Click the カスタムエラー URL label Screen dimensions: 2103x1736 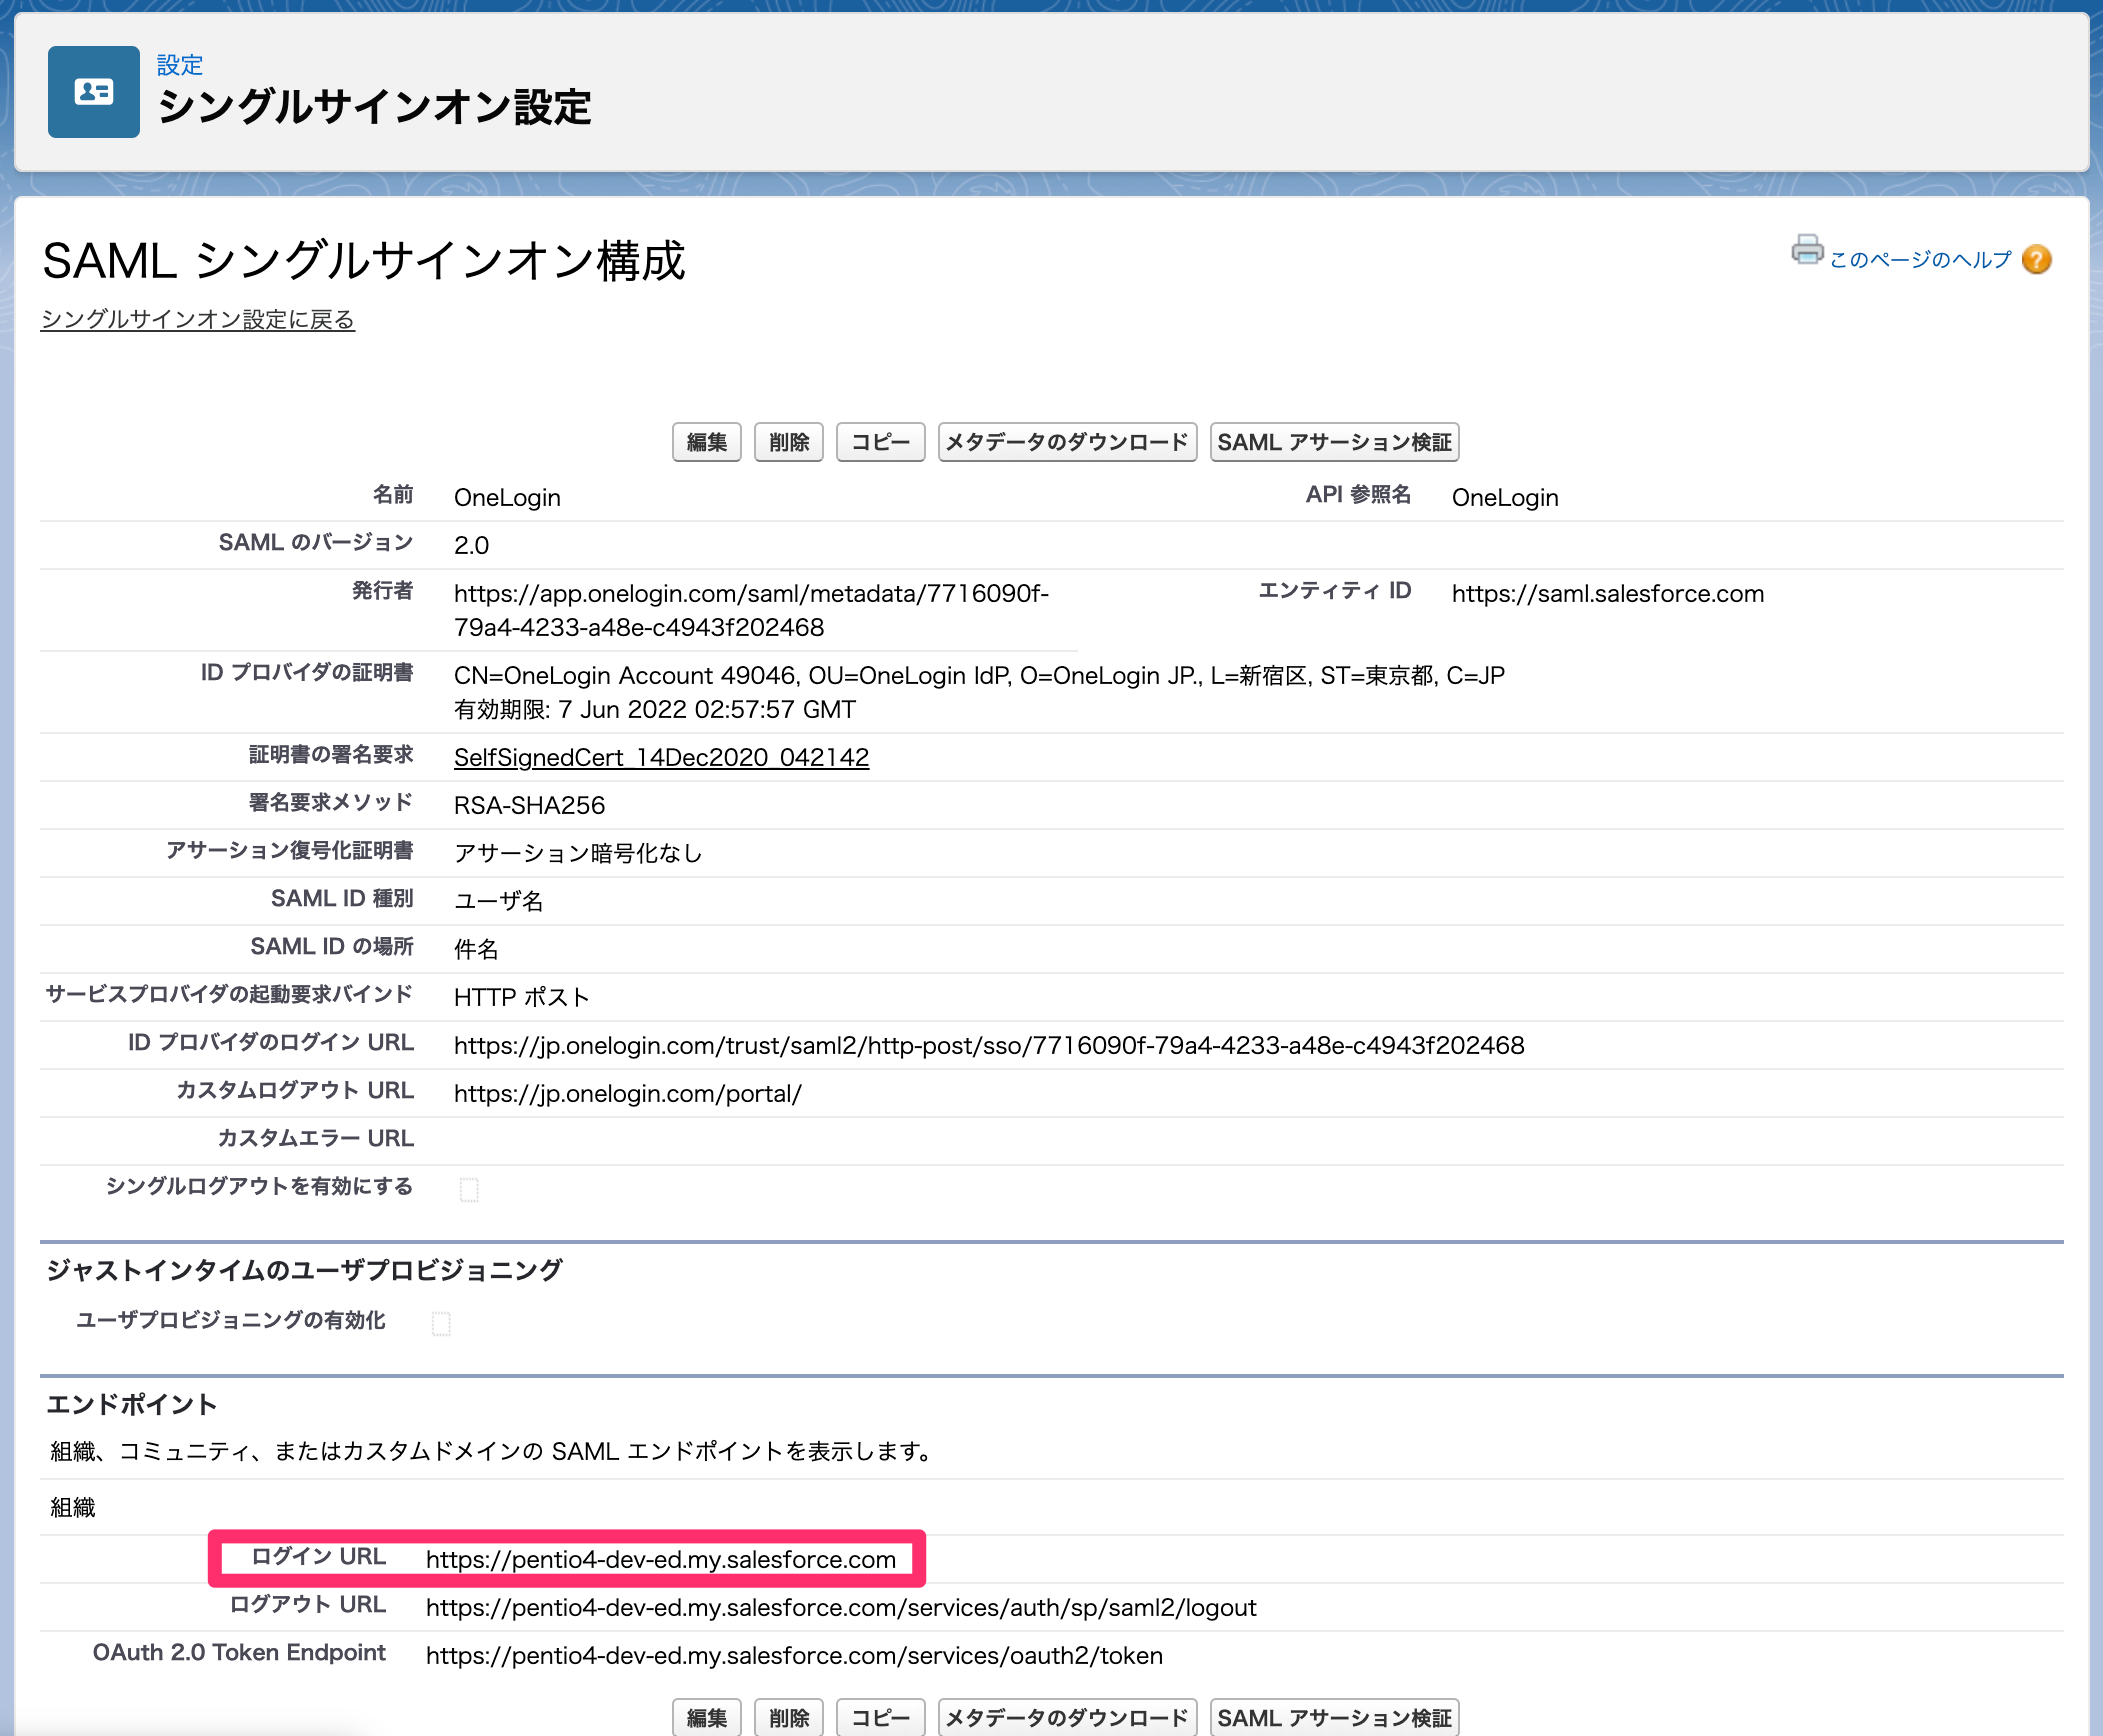315,1139
